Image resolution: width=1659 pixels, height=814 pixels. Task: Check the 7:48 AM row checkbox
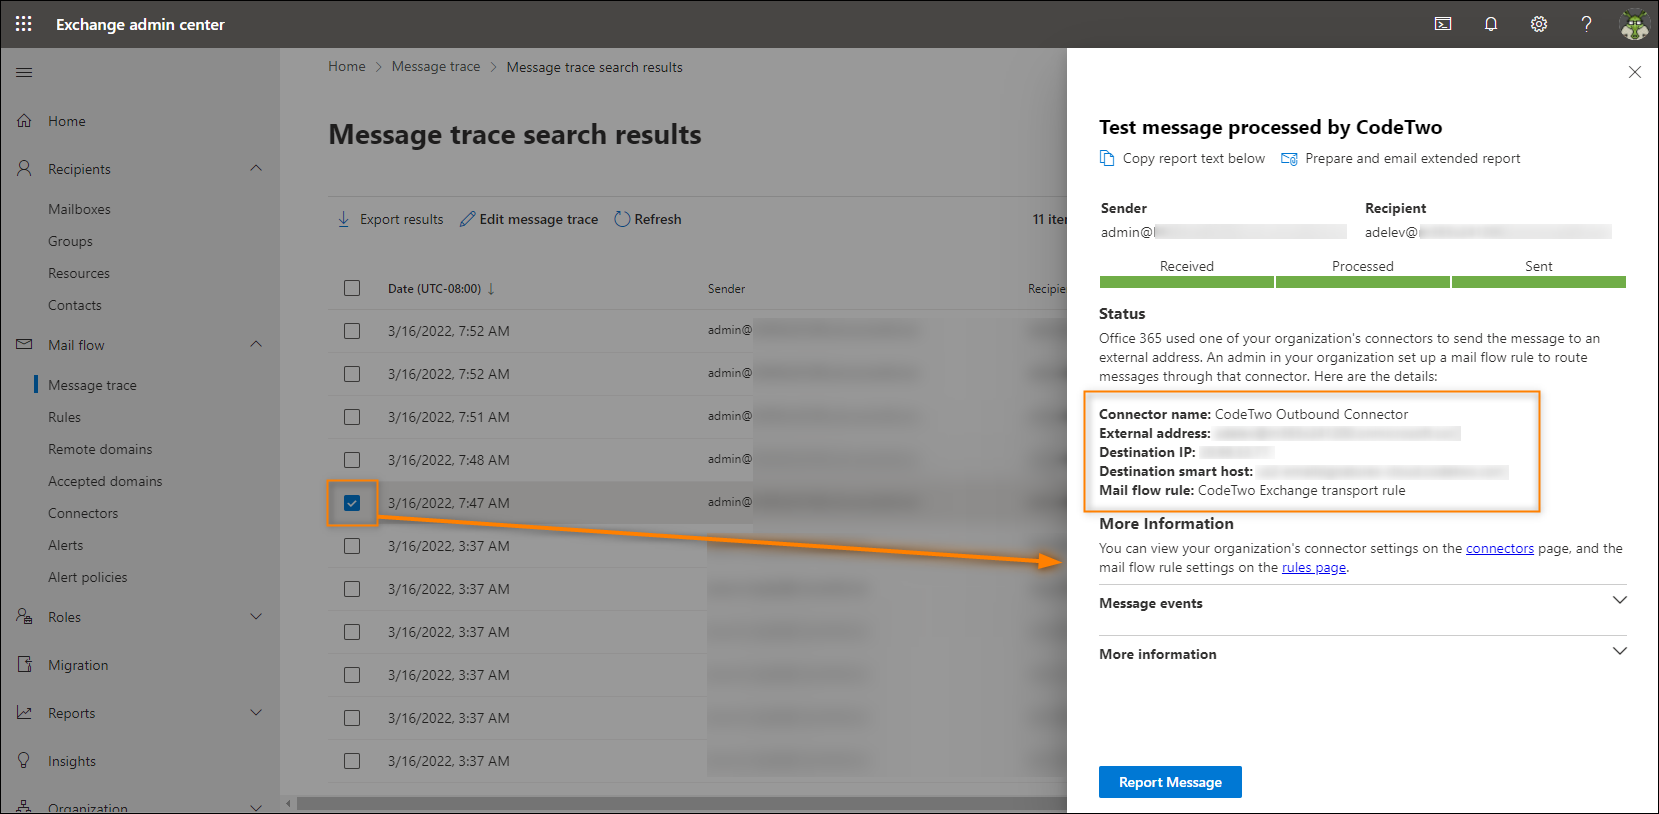[x=352, y=460]
